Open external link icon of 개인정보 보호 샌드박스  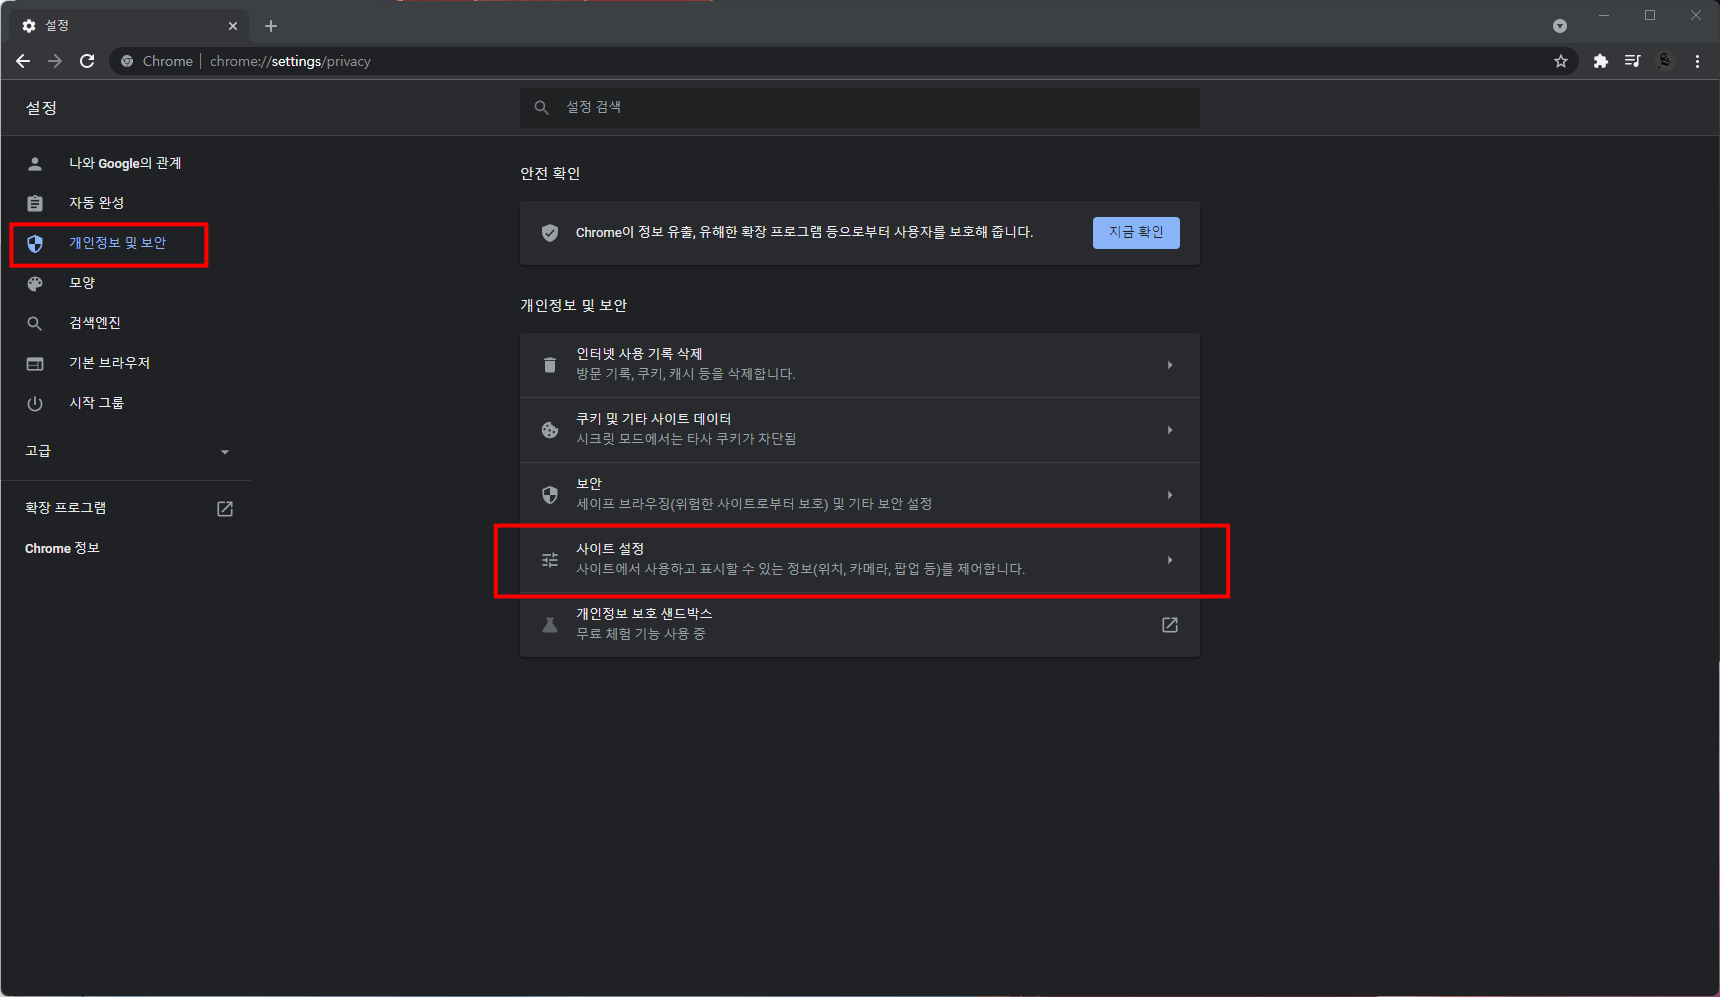tap(1170, 625)
